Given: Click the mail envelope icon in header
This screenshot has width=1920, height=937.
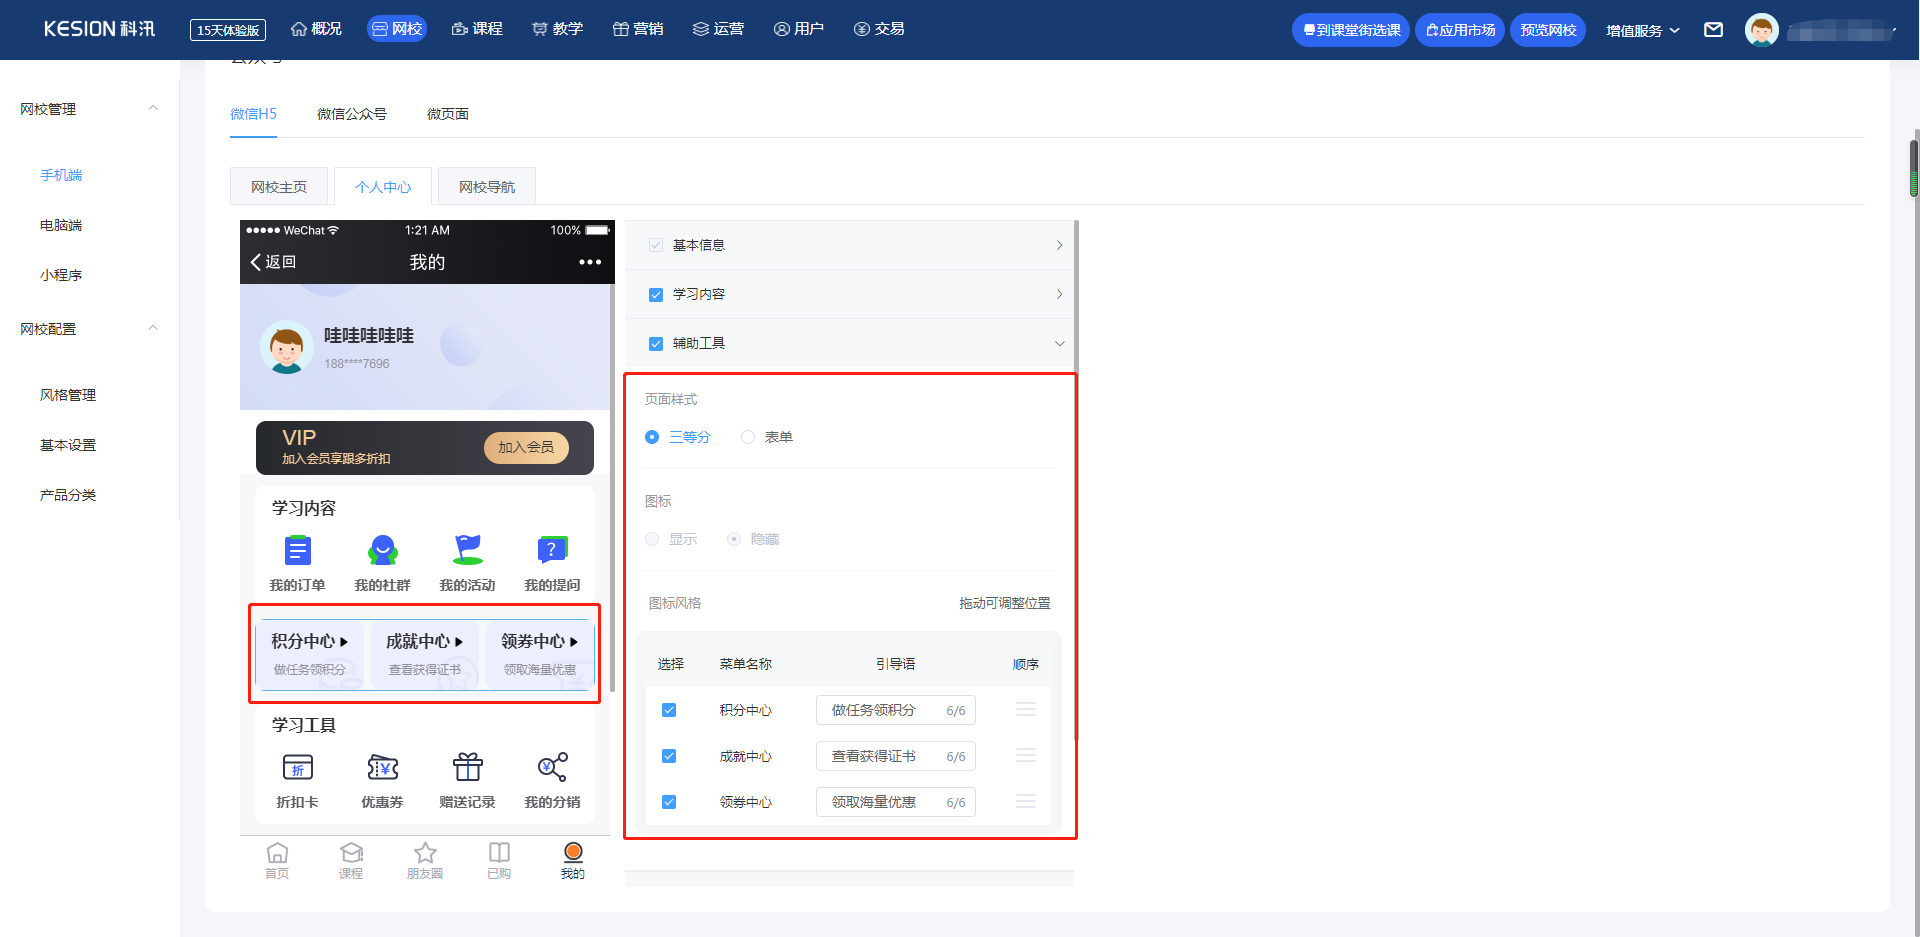Looking at the screenshot, I should 1713,30.
